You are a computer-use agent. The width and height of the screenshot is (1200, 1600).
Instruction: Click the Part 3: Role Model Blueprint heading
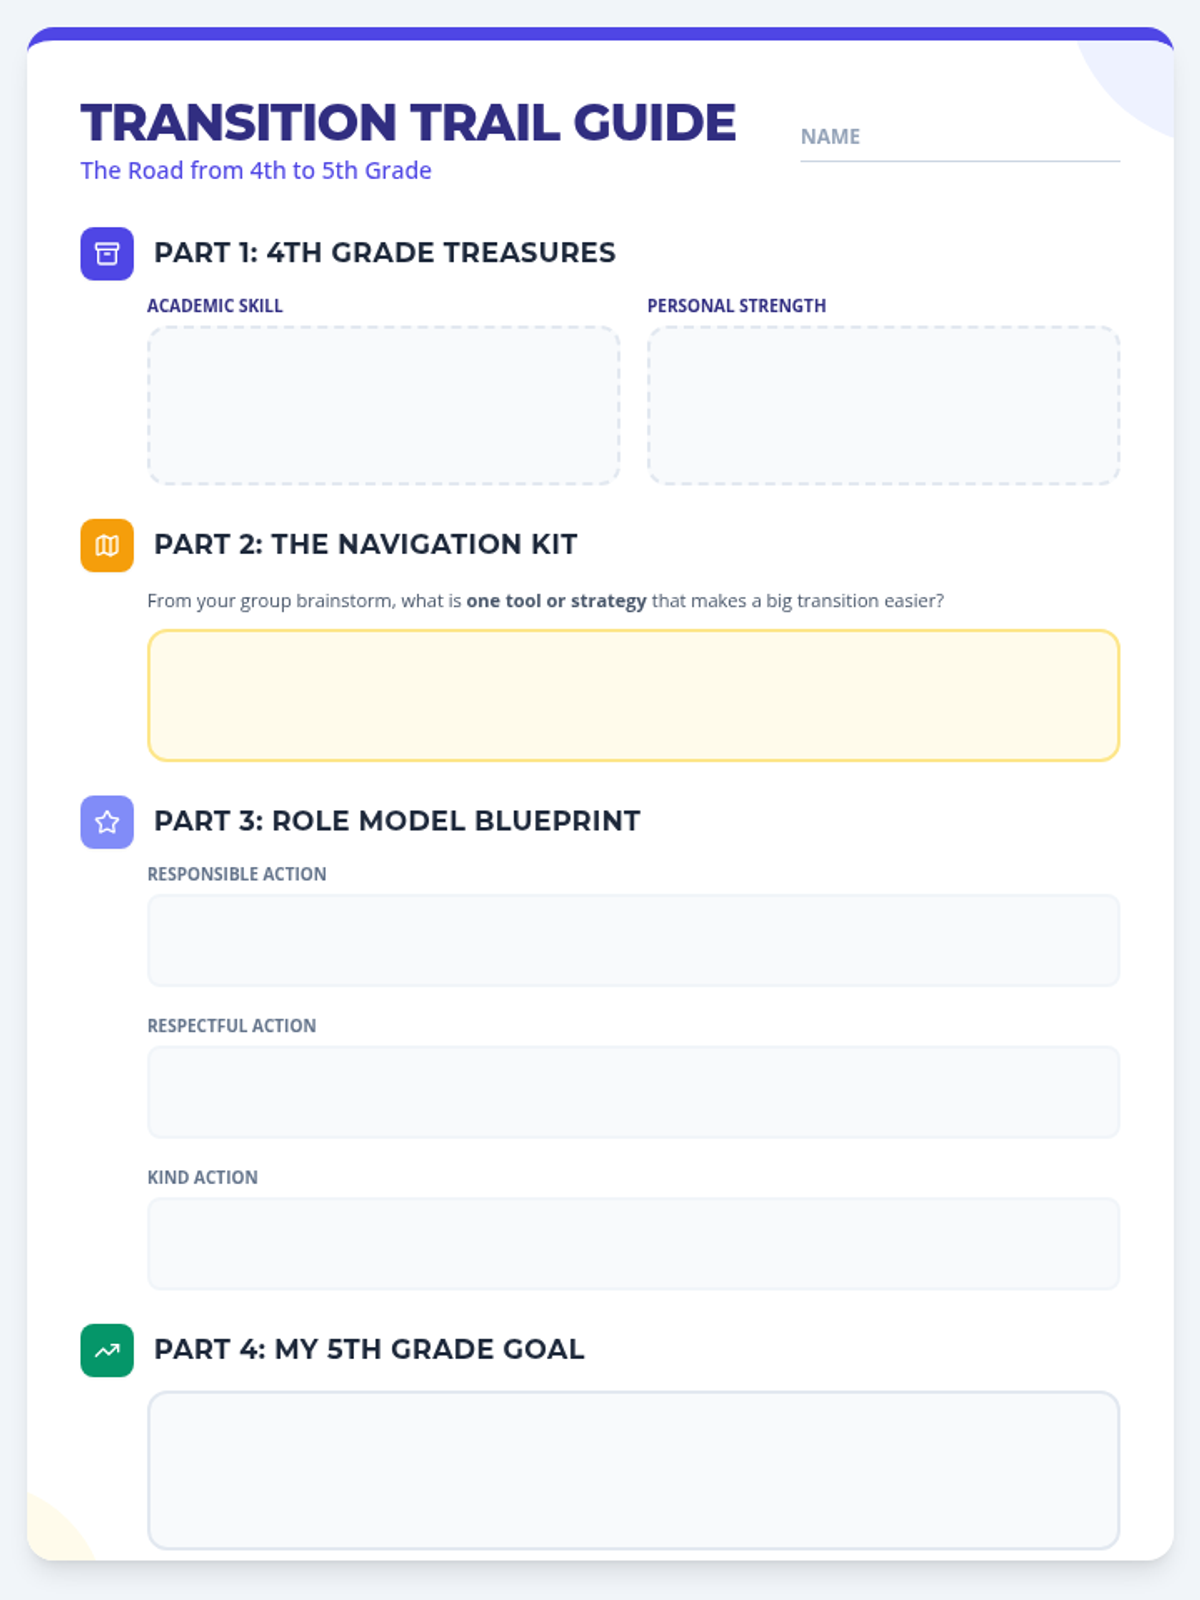(396, 821)
